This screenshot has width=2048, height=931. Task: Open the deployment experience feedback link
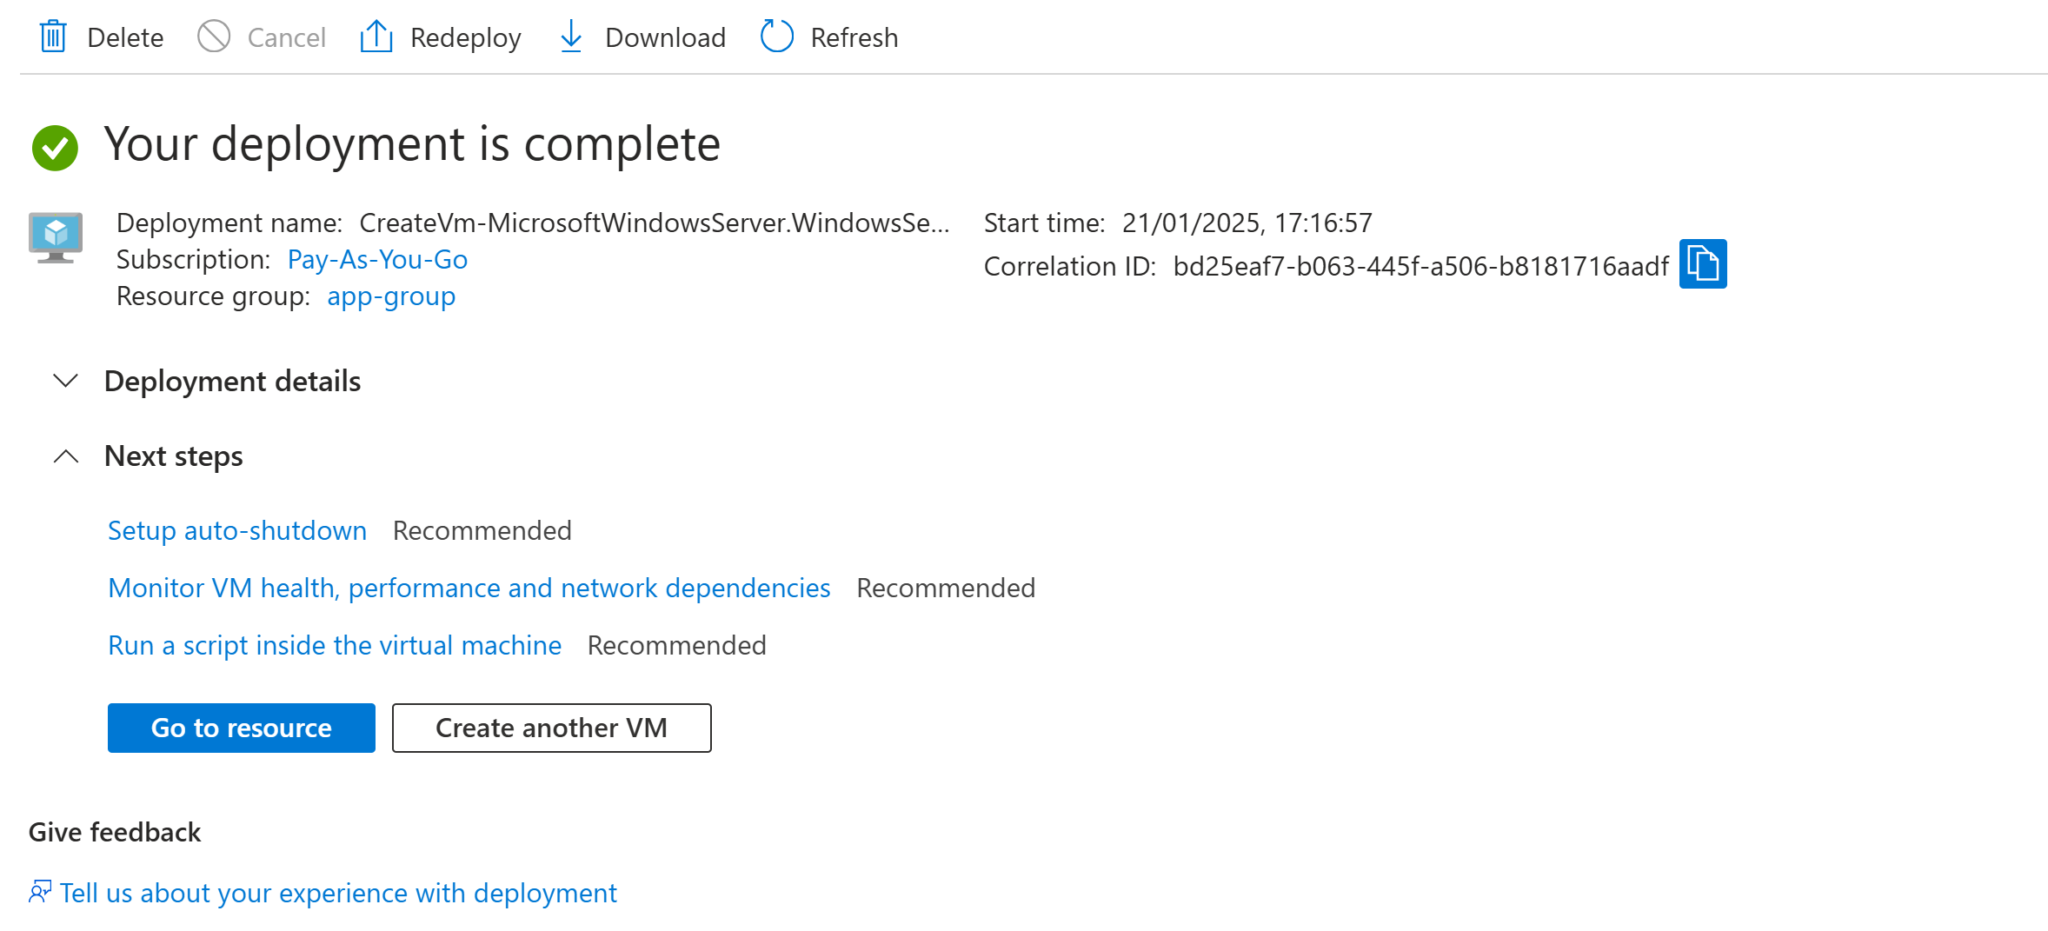(338, 893)
